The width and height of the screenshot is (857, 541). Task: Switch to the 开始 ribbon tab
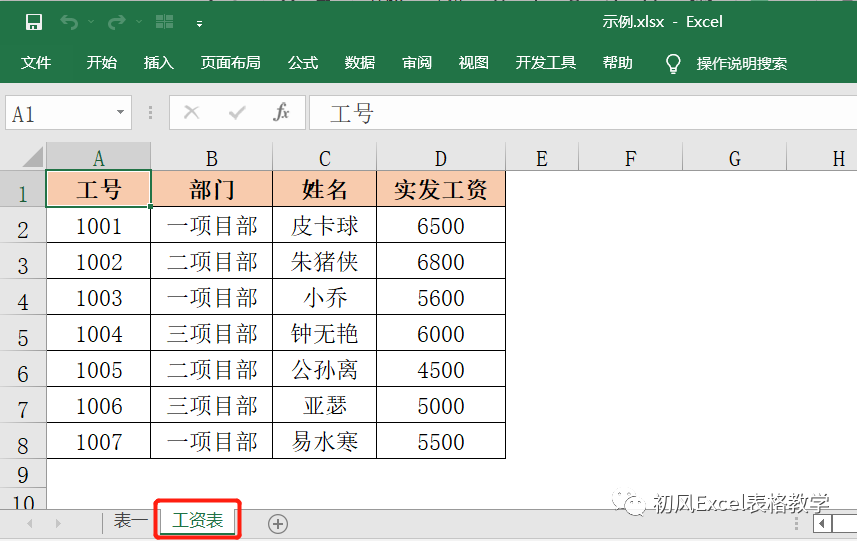coord(102,63)
